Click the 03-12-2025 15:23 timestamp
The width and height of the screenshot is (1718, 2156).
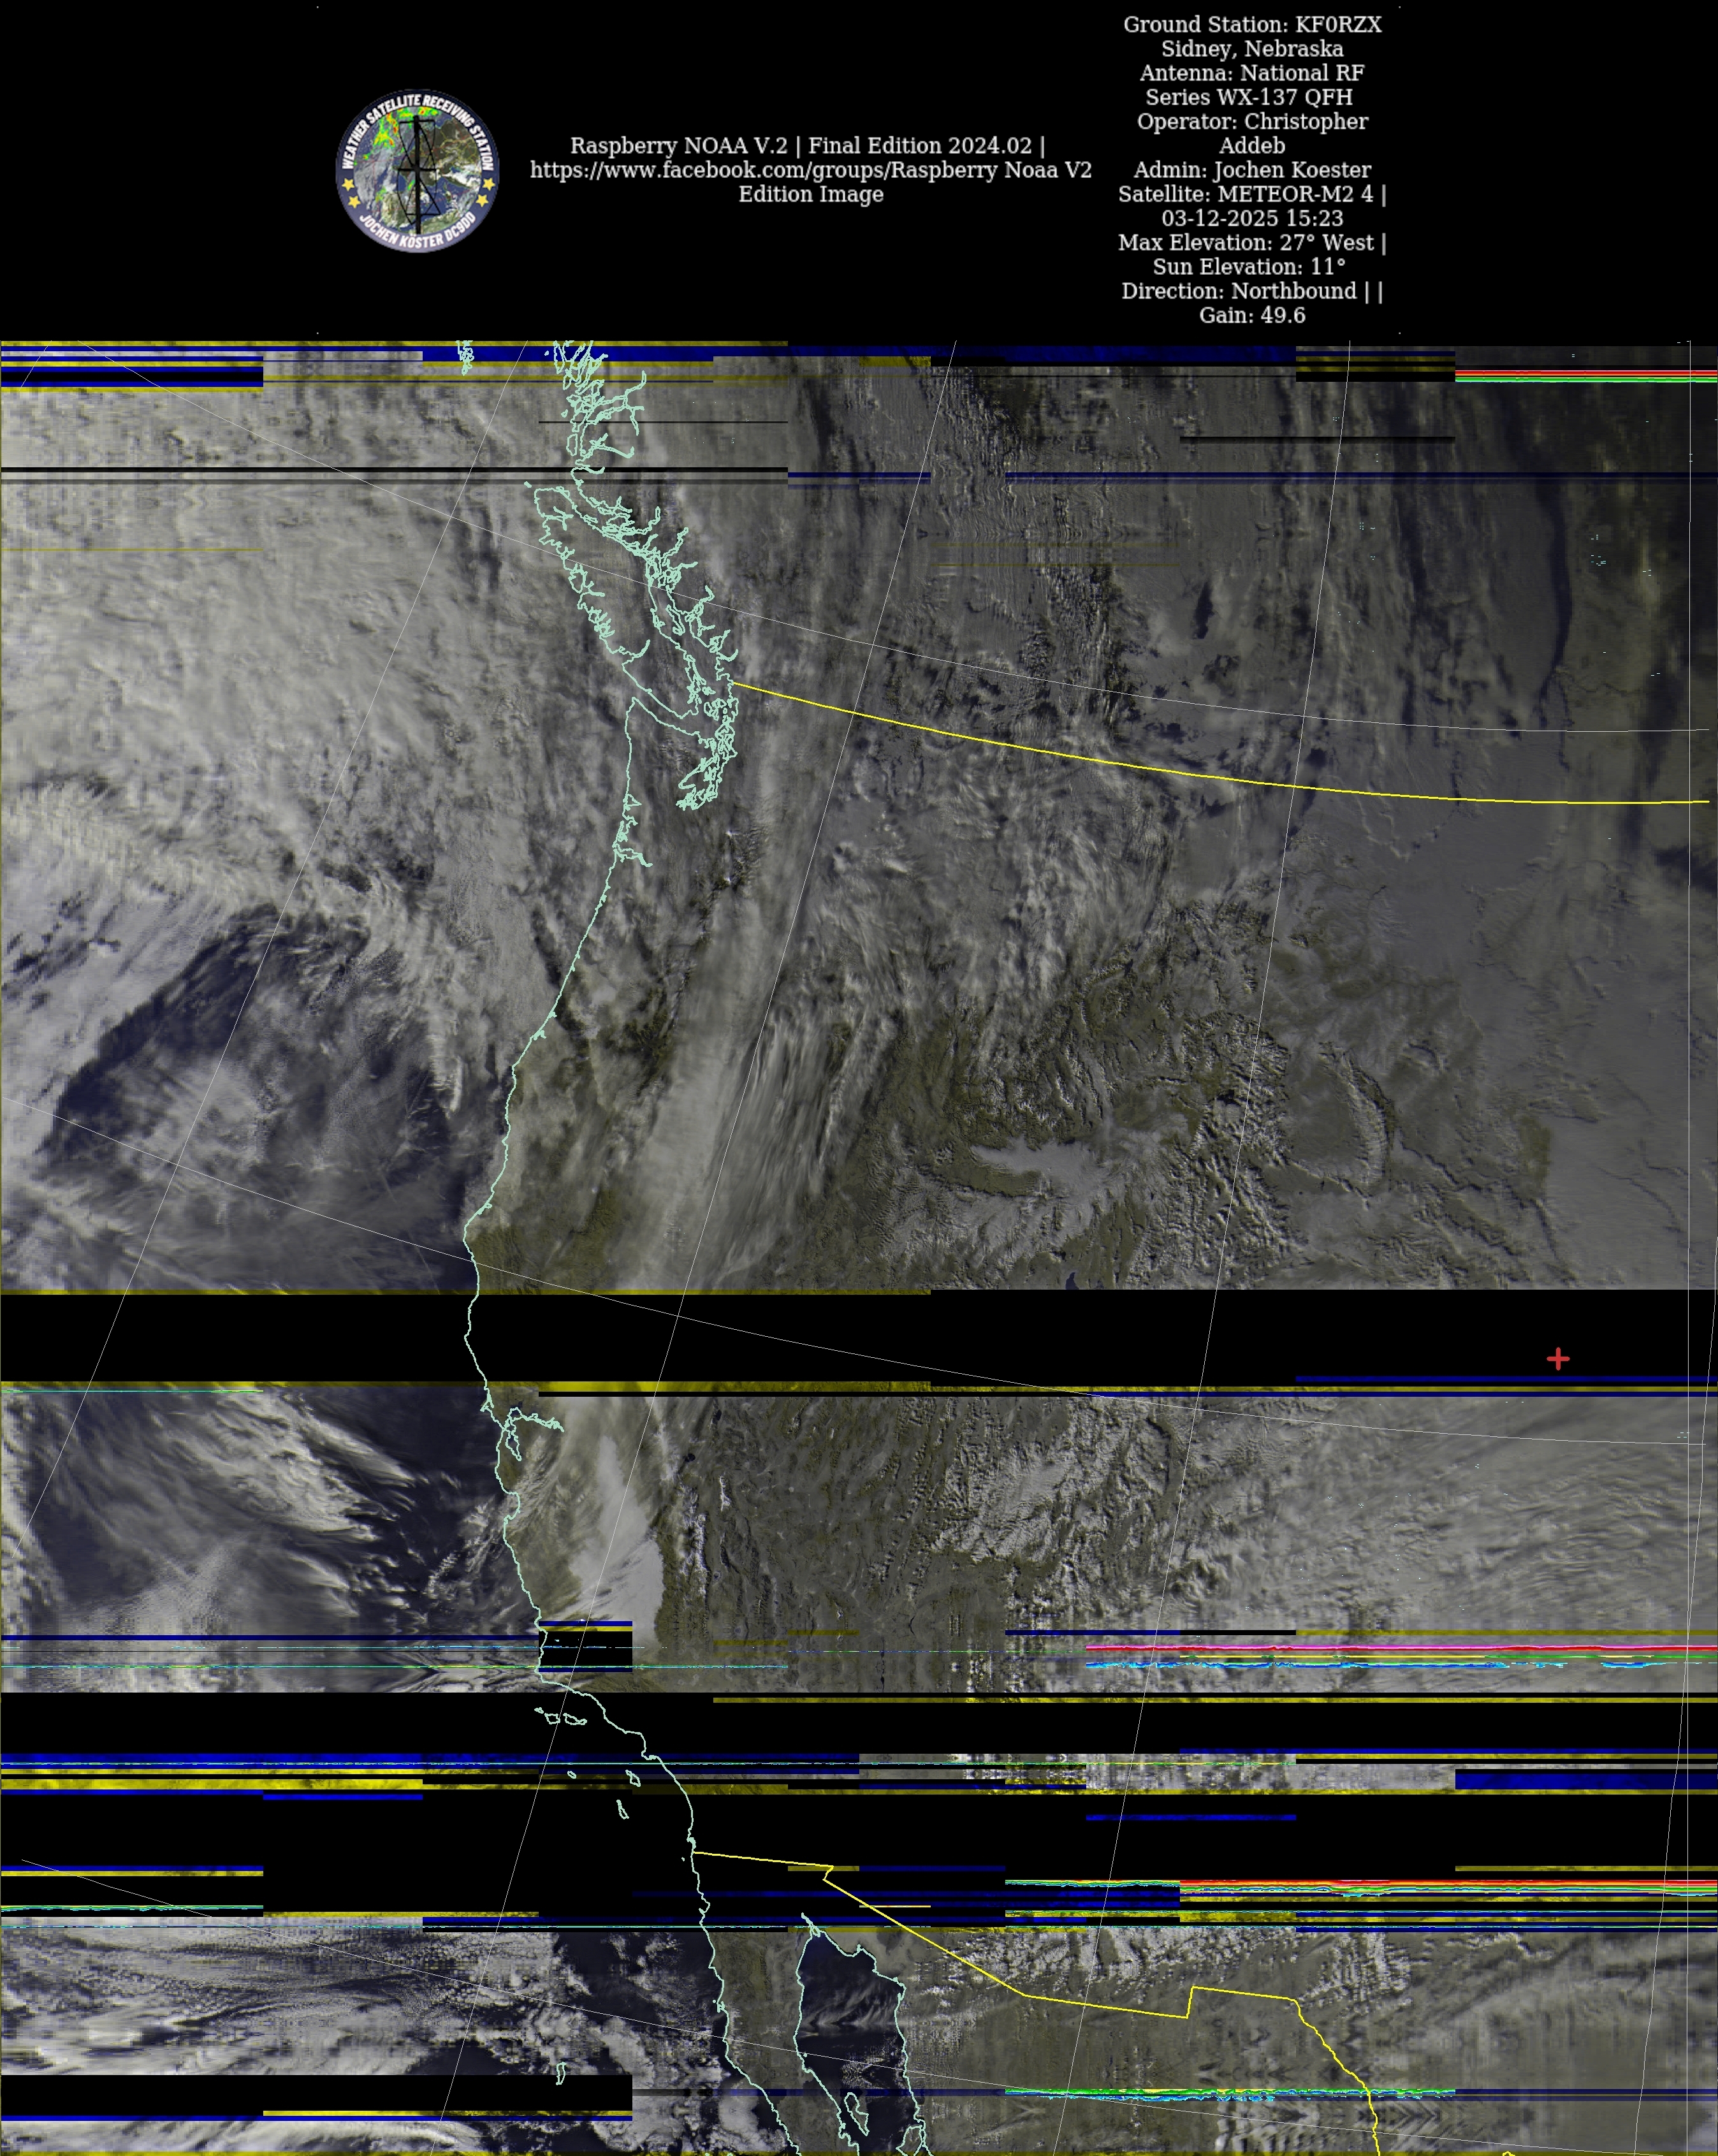point(1252,218)
